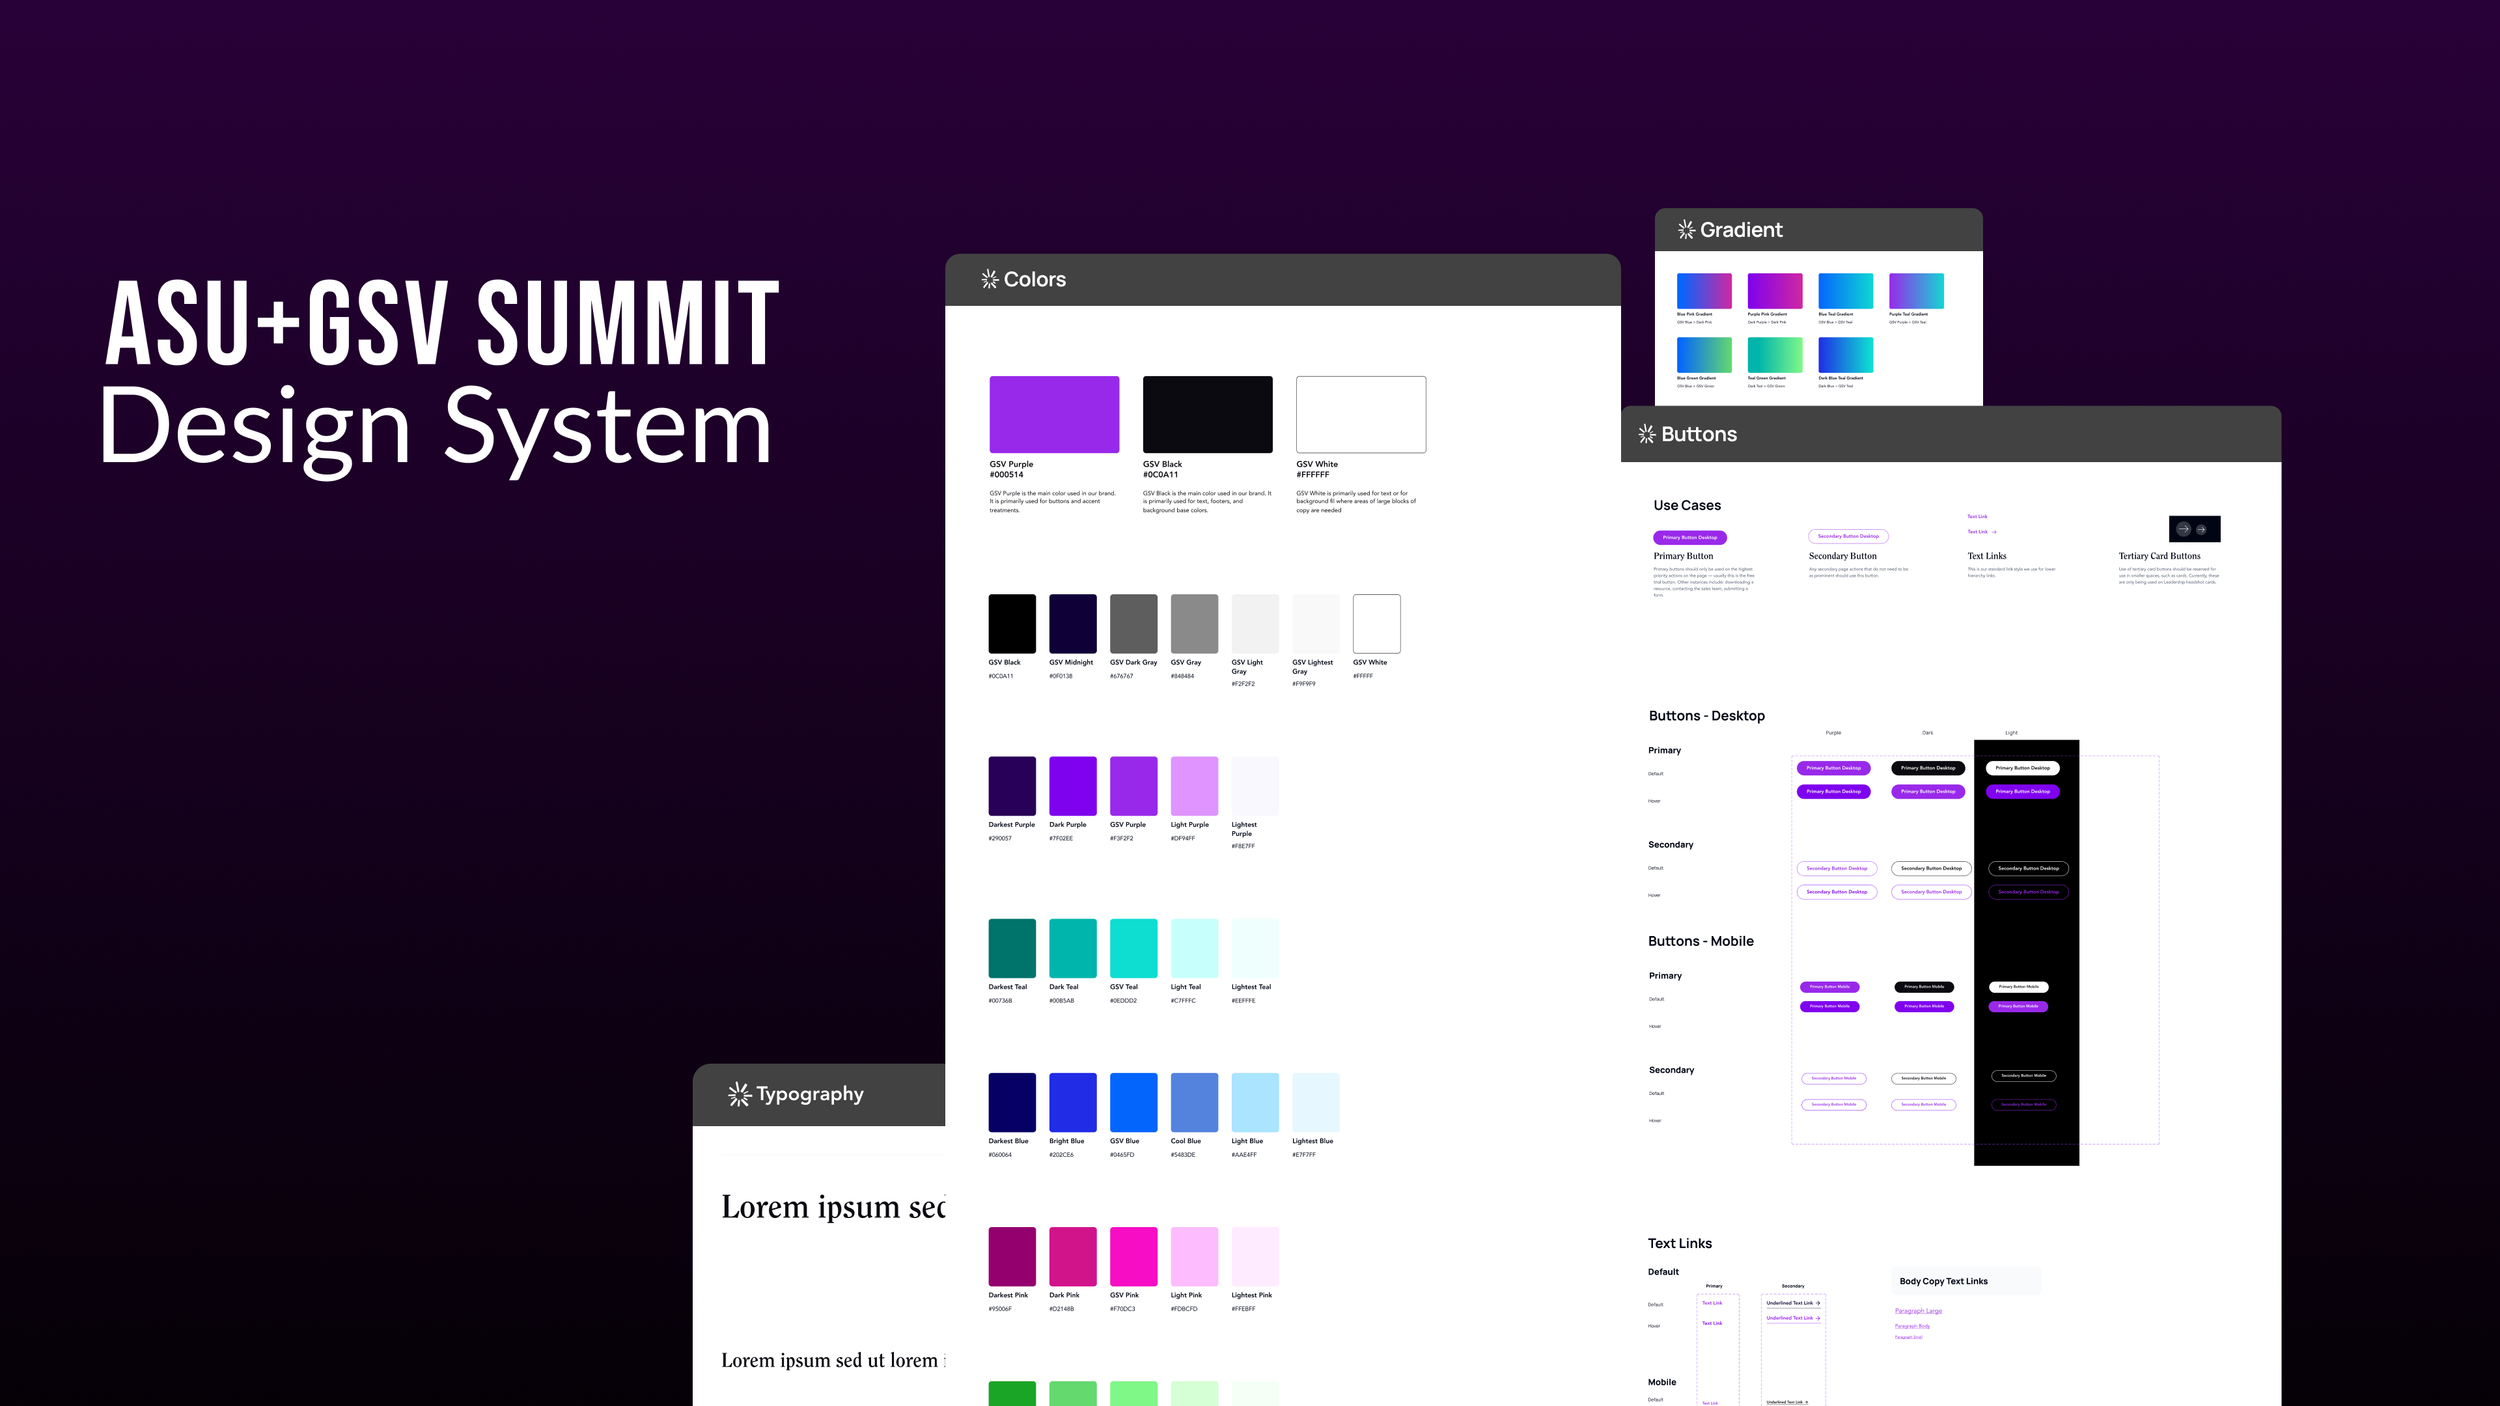Click the starburst icon beside Colors heading

pyautogui.click(x=990, y=279)
